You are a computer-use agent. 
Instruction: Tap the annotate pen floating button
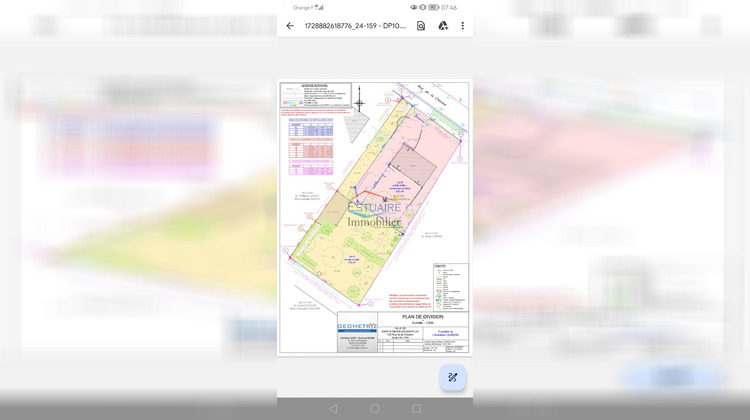point(452,377)
